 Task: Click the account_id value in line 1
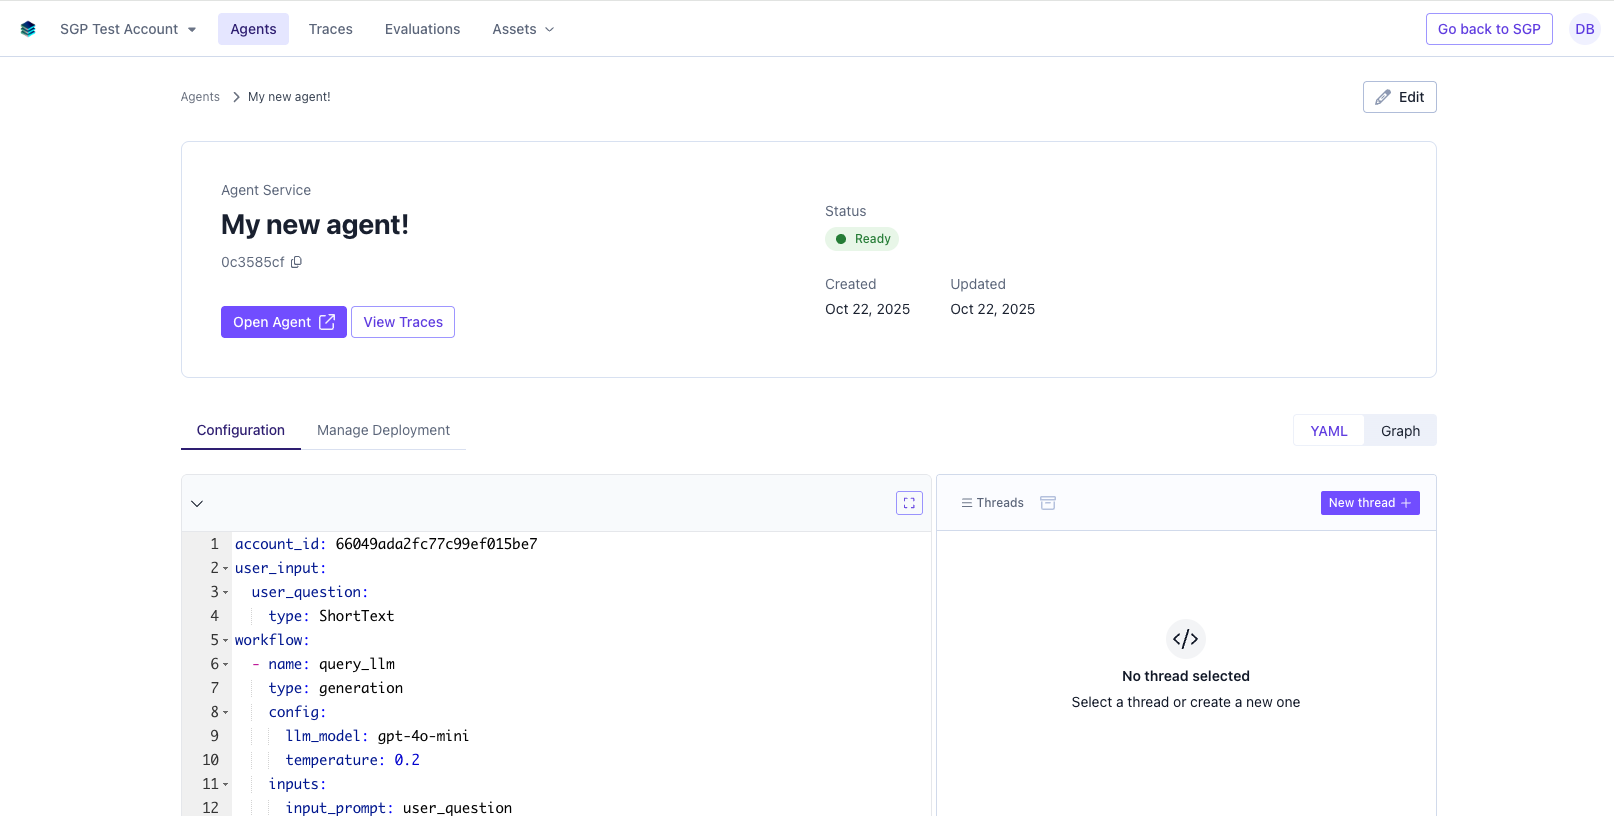436,544
